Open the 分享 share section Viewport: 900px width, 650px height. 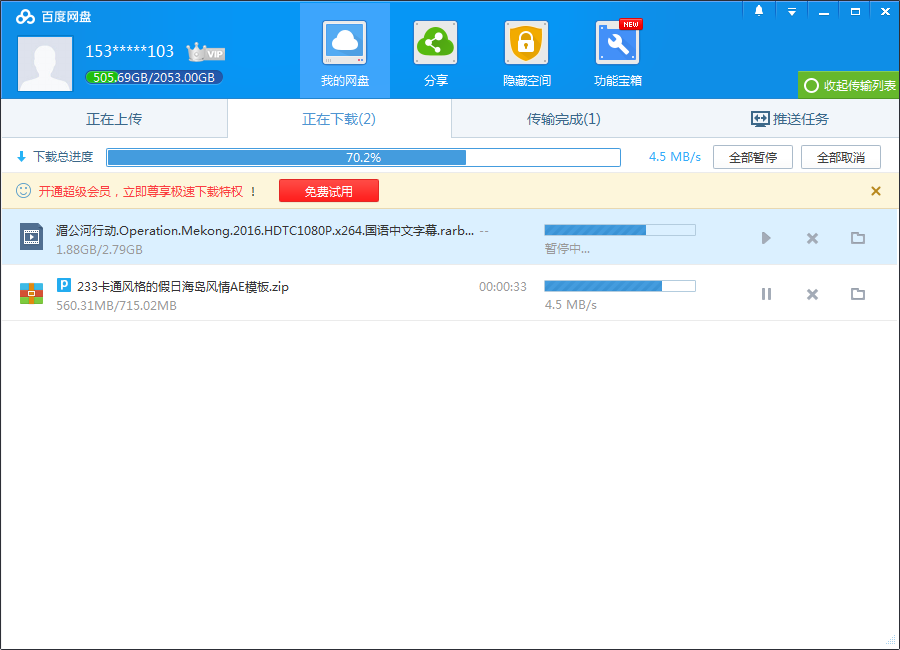[436, 52]
